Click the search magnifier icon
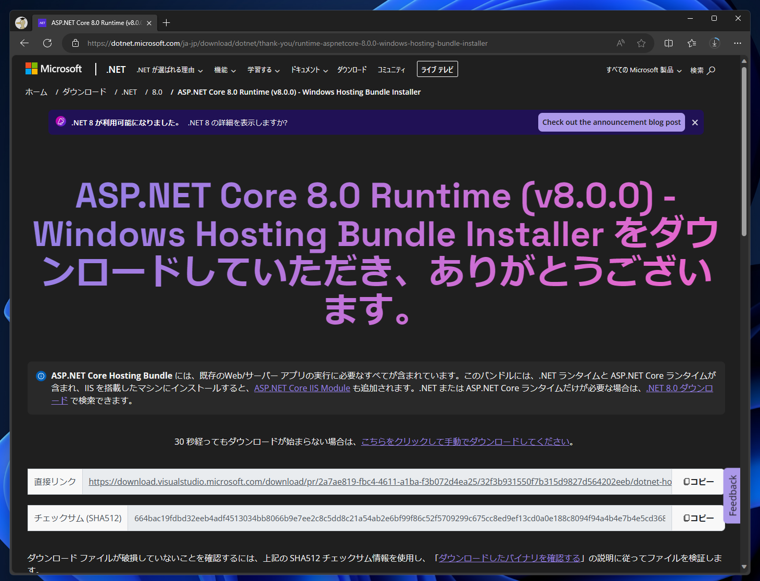This screenshot has height=581, width=760. (x=711, y=70)
